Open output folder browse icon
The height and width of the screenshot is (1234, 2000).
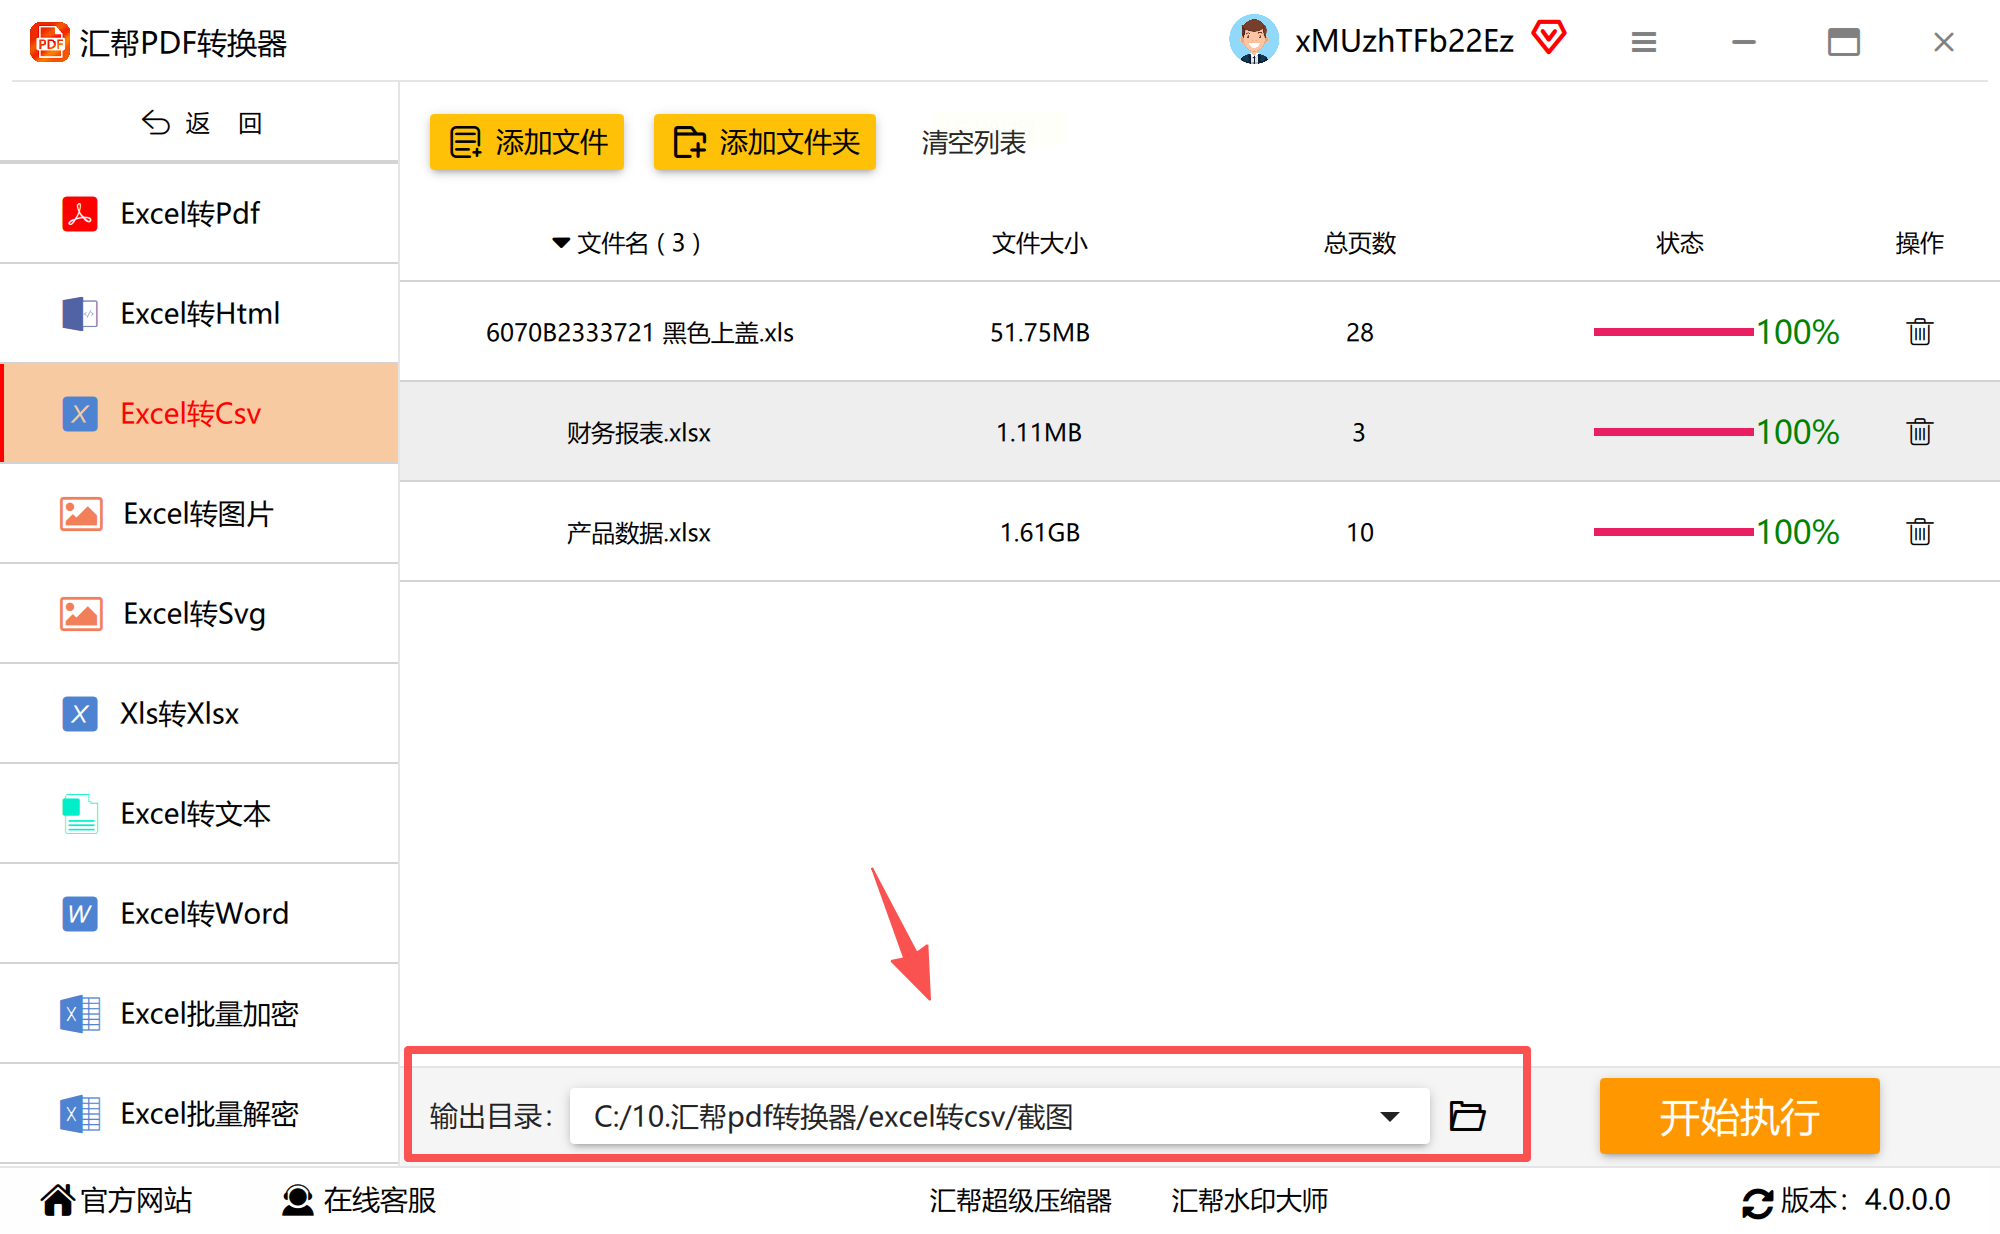(x=1467, y=1115)
